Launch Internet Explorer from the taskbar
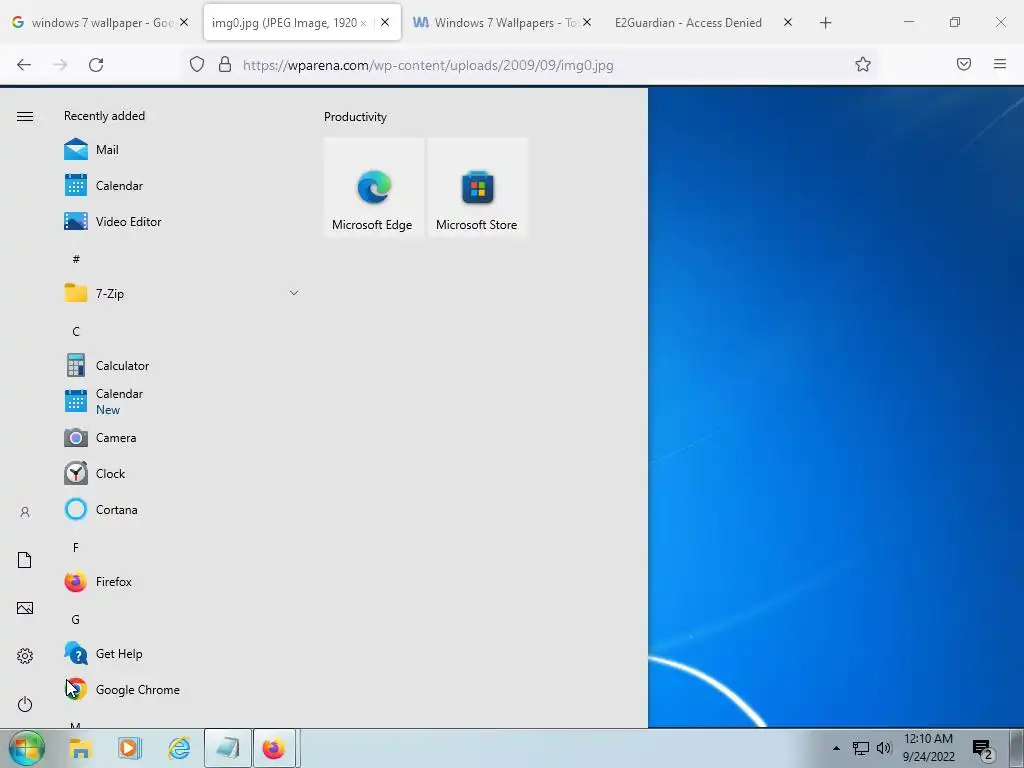This screenshot has height=768, width=1024. [x=178, y=748]
